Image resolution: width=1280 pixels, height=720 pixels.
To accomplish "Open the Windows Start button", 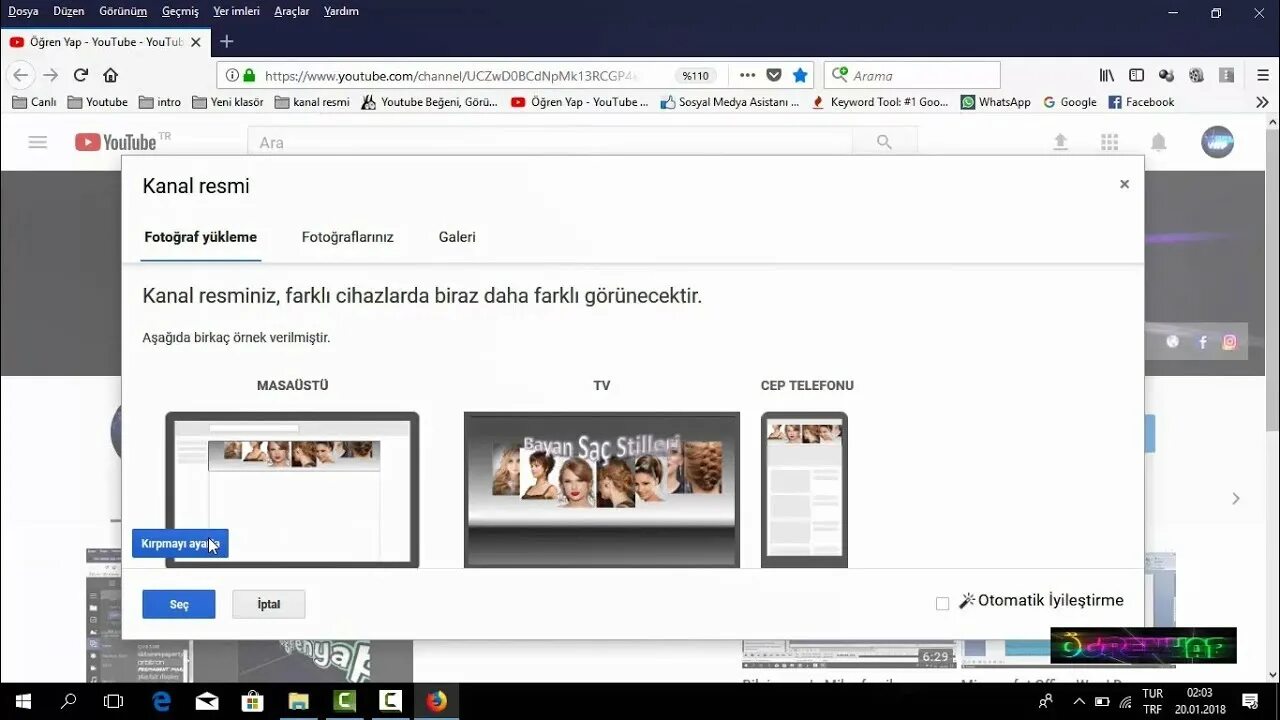I will 23,701.
